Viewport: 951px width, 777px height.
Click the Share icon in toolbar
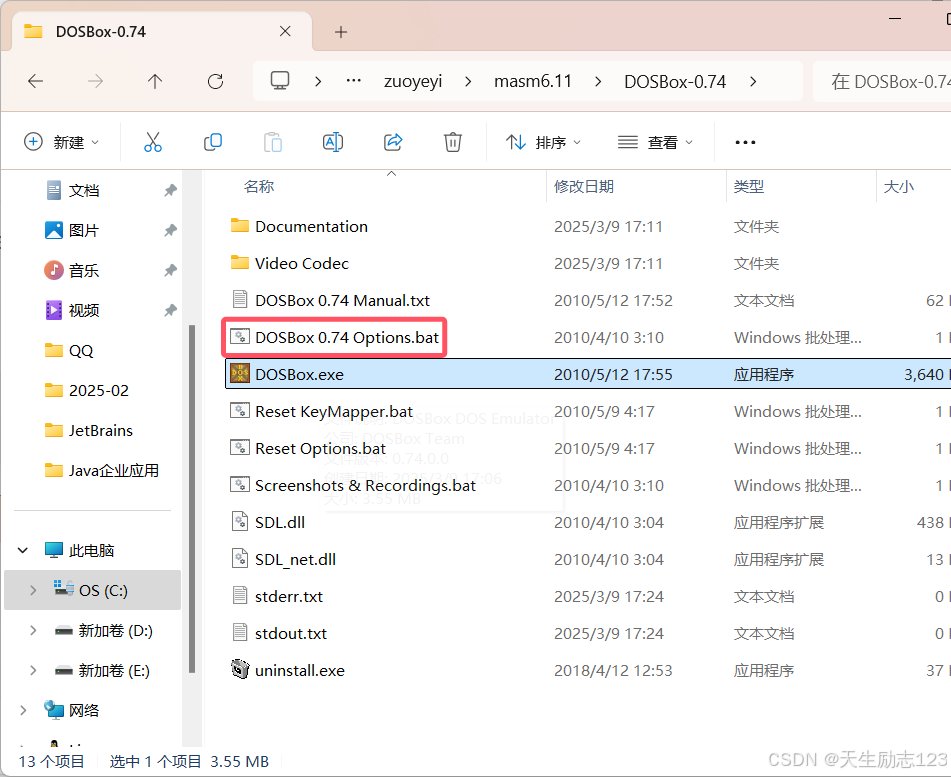coord(393,142)
